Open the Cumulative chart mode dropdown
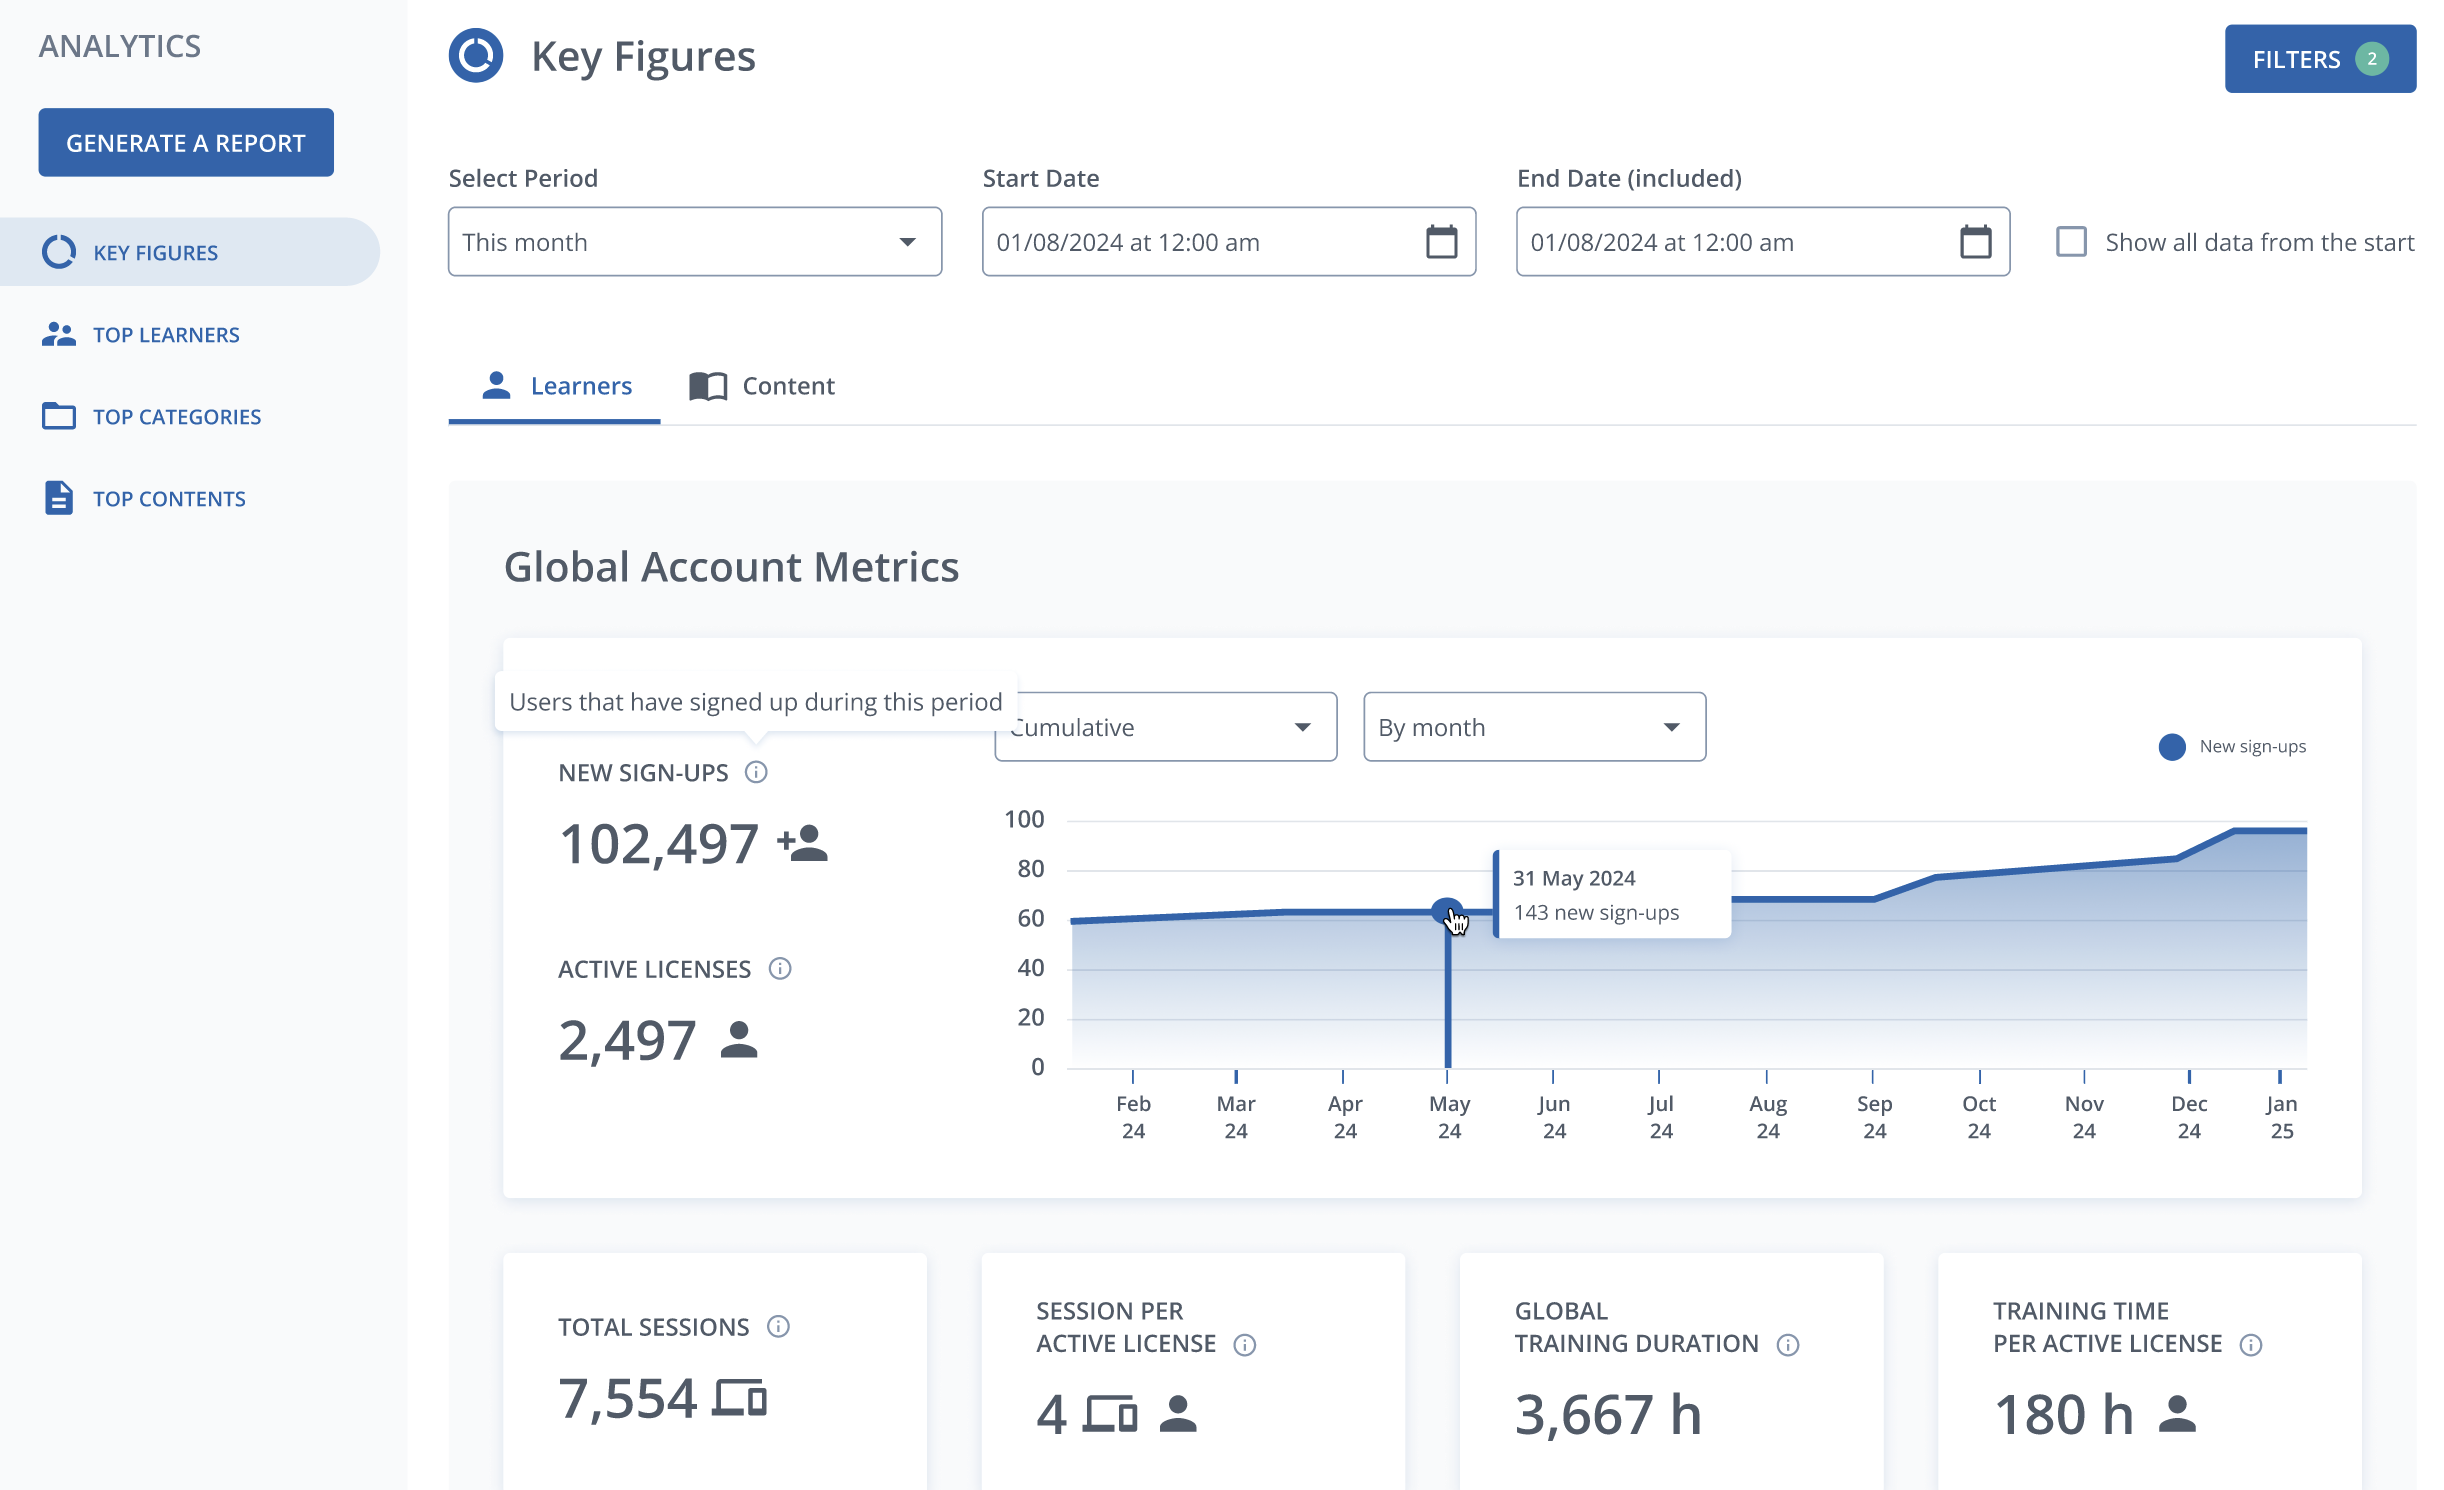Image resolution: width=2444 pixels, height=1490 pixels. click(x=1166, y=727)
